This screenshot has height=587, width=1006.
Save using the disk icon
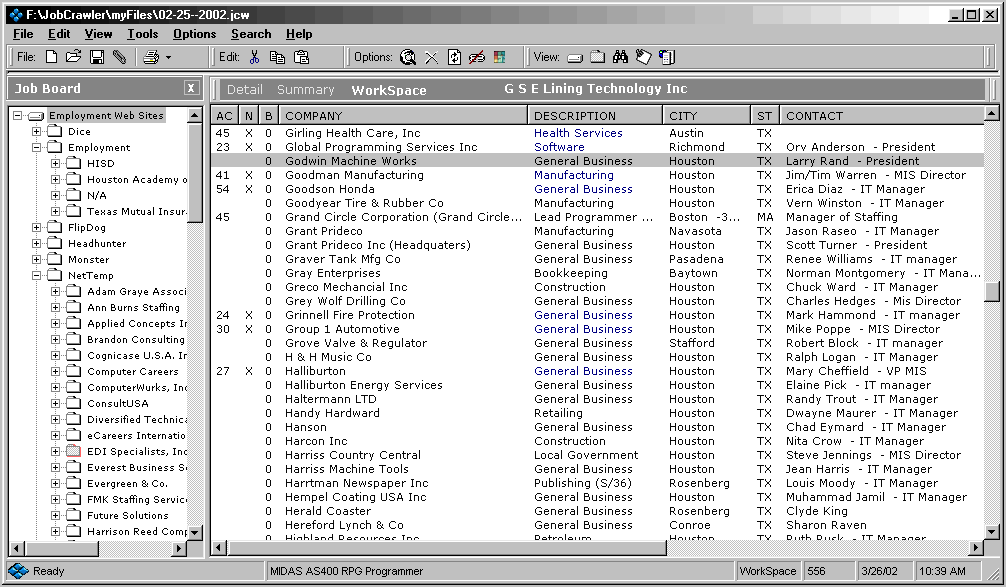(x=96, y=57)
